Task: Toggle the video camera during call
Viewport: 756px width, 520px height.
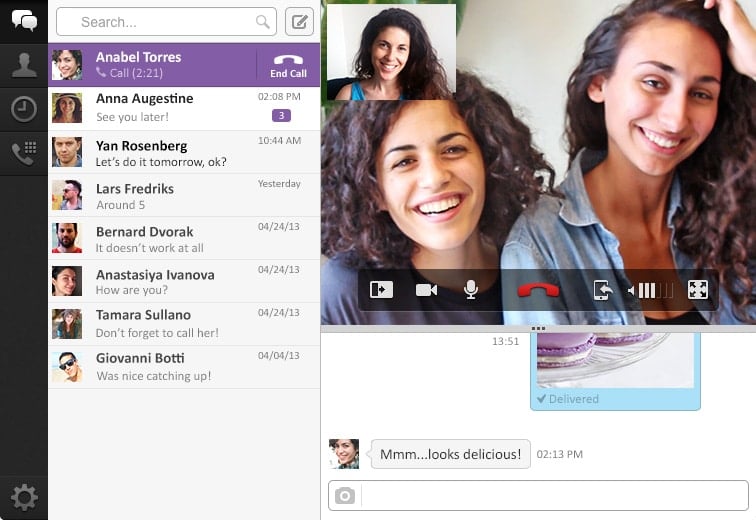Action: coord(426,290)
